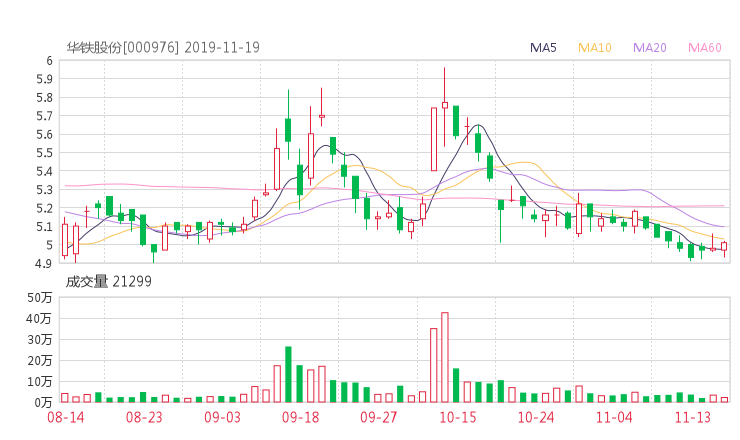This screenshot has width=740, height=440.
Task: Click the price axis label 5.5
Action: pos(44,153)
